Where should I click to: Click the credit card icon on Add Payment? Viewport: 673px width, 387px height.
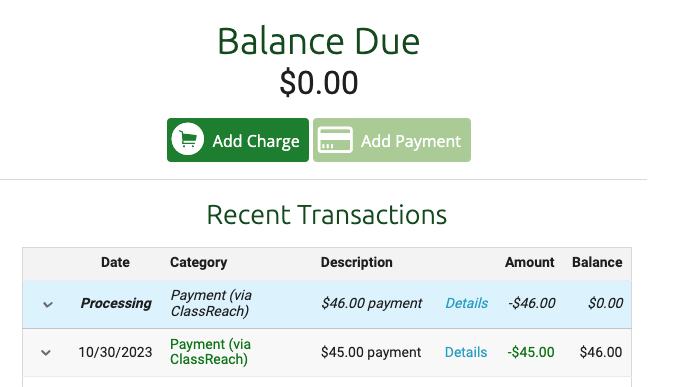point(335,140)
